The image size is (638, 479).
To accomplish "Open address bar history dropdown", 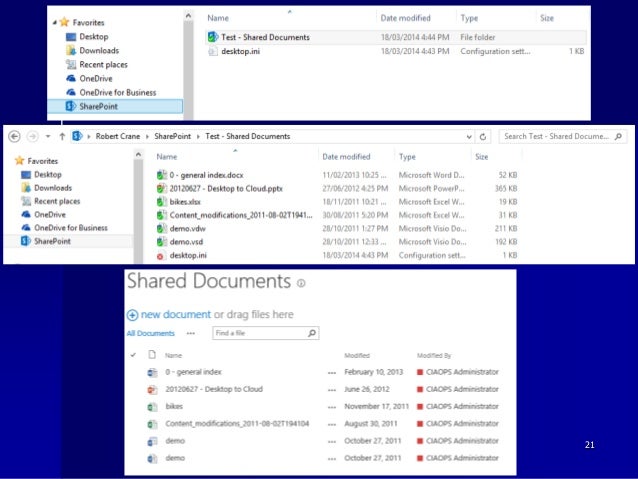I will [469, 137].
